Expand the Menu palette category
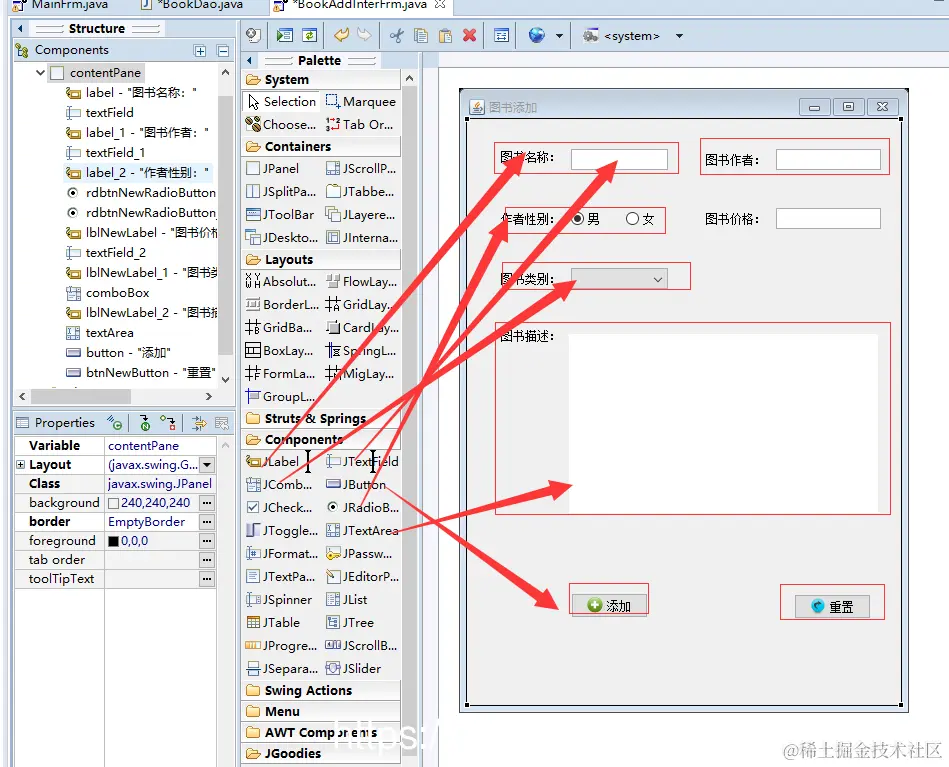The image size is (949, 767). pos(321,711)
